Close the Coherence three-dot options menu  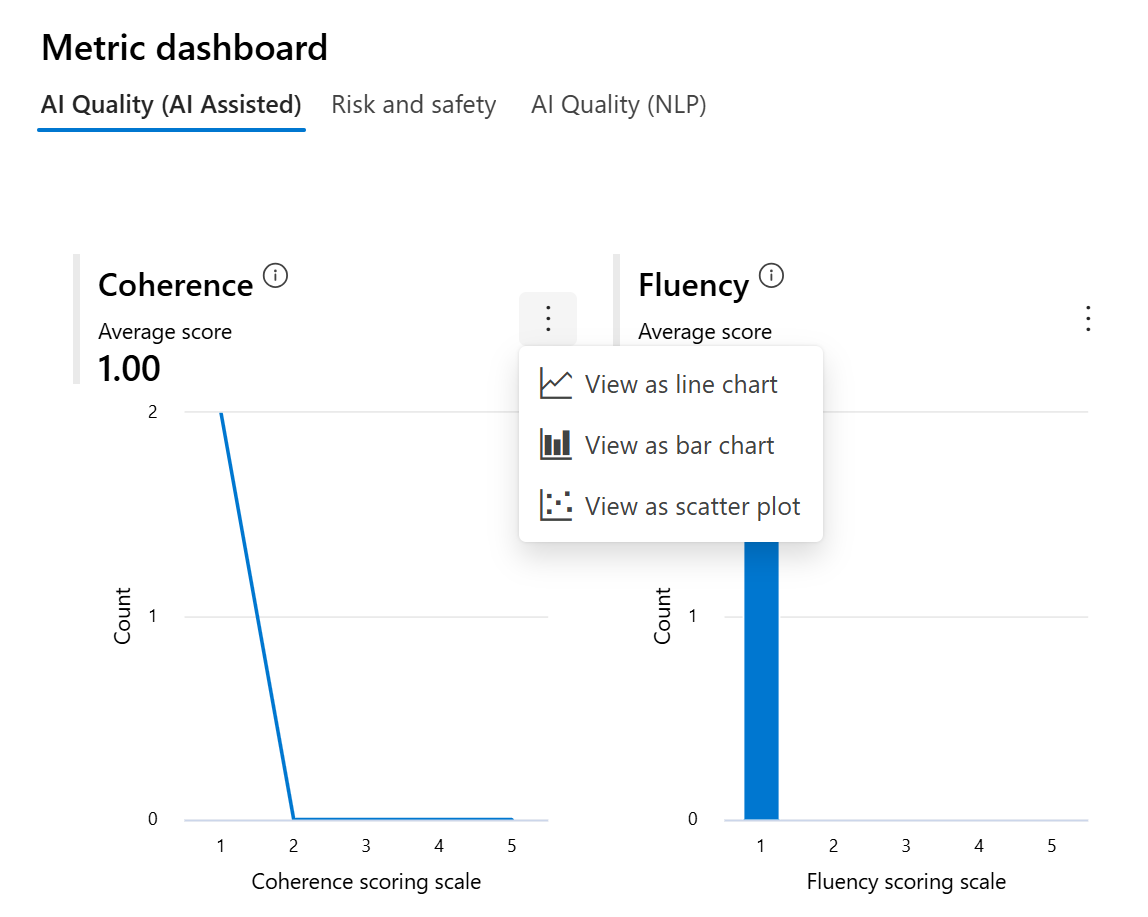(548, 319)
